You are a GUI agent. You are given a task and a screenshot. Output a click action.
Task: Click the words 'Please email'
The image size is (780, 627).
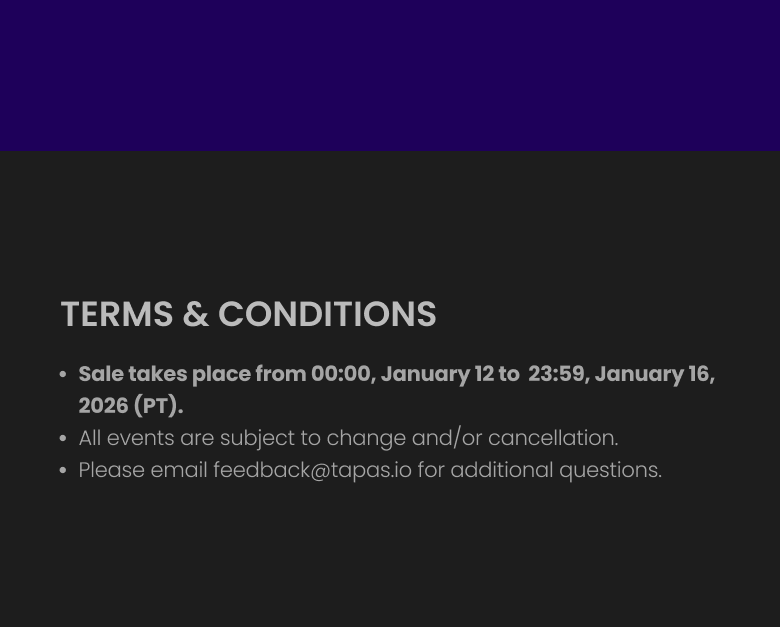pyautogui.click(x=143, y=470)
